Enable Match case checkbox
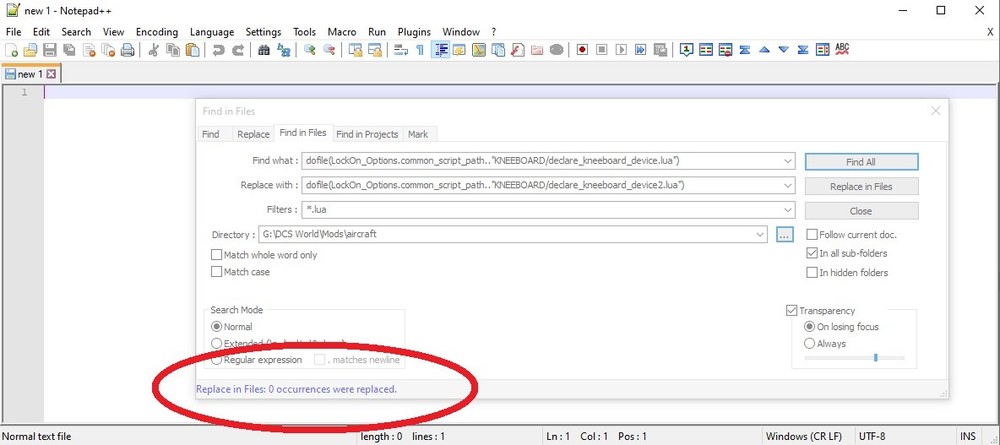1000x445 pixels. point(216,272)
